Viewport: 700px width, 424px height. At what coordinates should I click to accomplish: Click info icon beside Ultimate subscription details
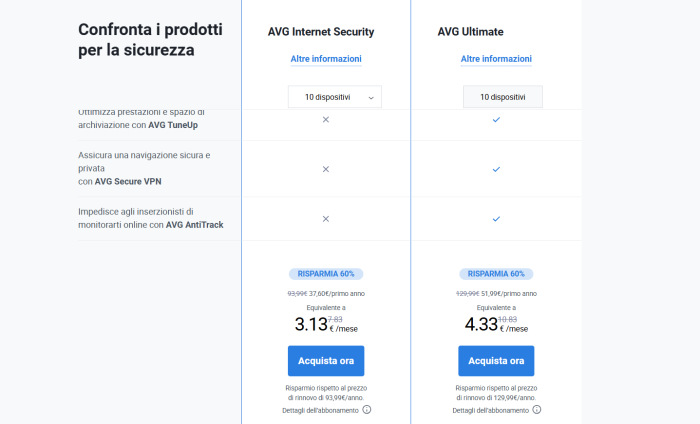pyautogui.click(x=537, y=410)
